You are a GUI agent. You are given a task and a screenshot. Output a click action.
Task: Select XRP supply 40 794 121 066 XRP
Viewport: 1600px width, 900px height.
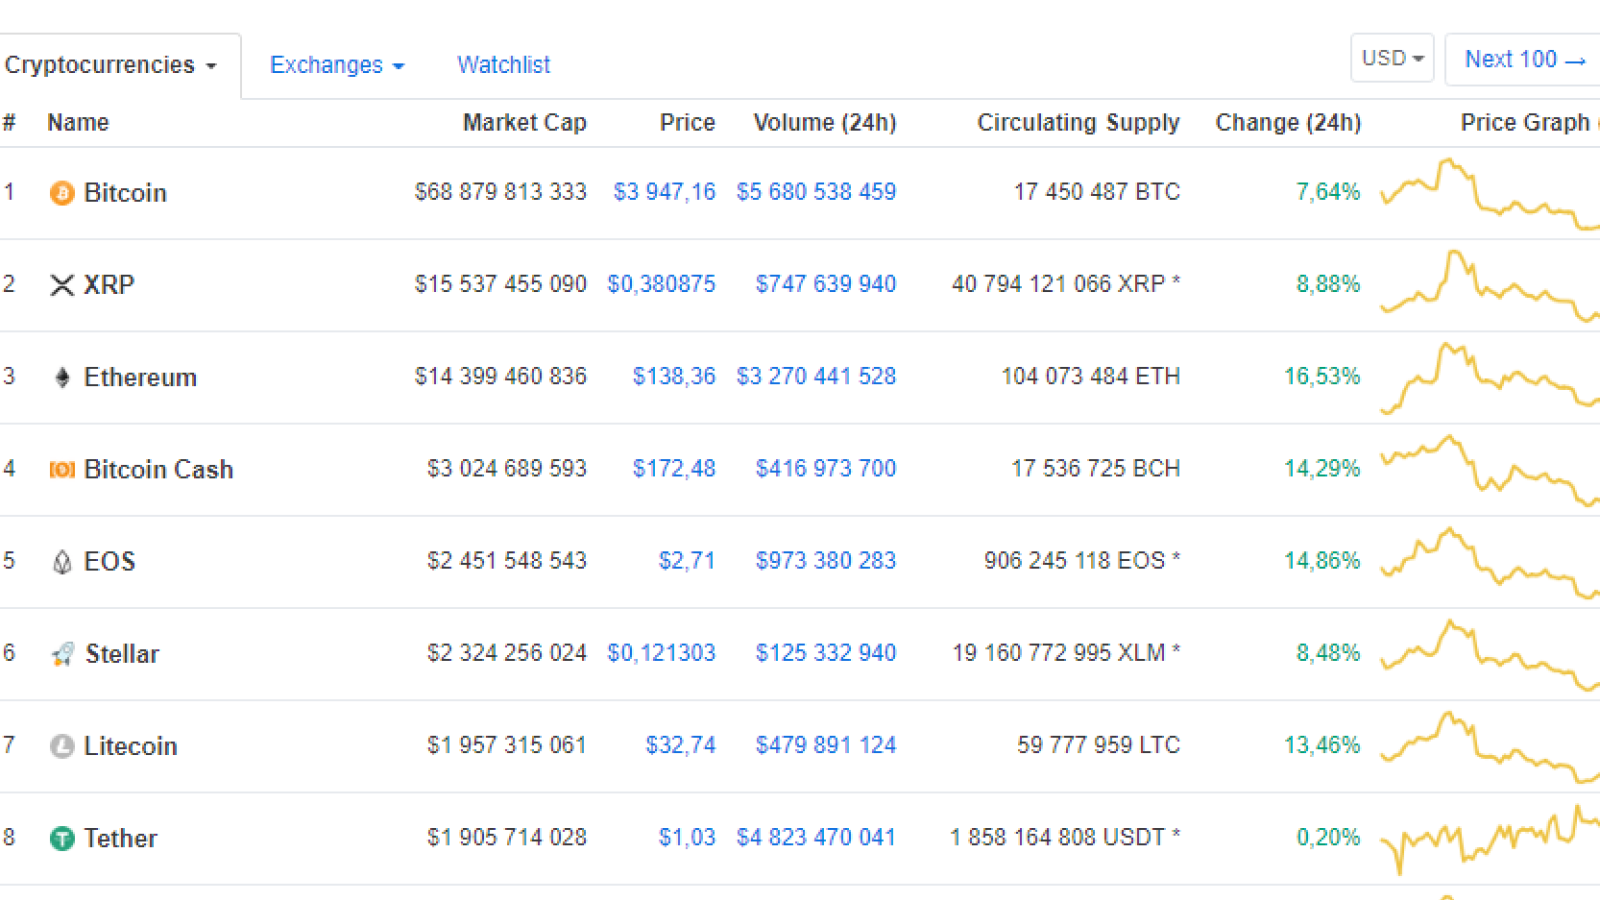(1058, 284)
